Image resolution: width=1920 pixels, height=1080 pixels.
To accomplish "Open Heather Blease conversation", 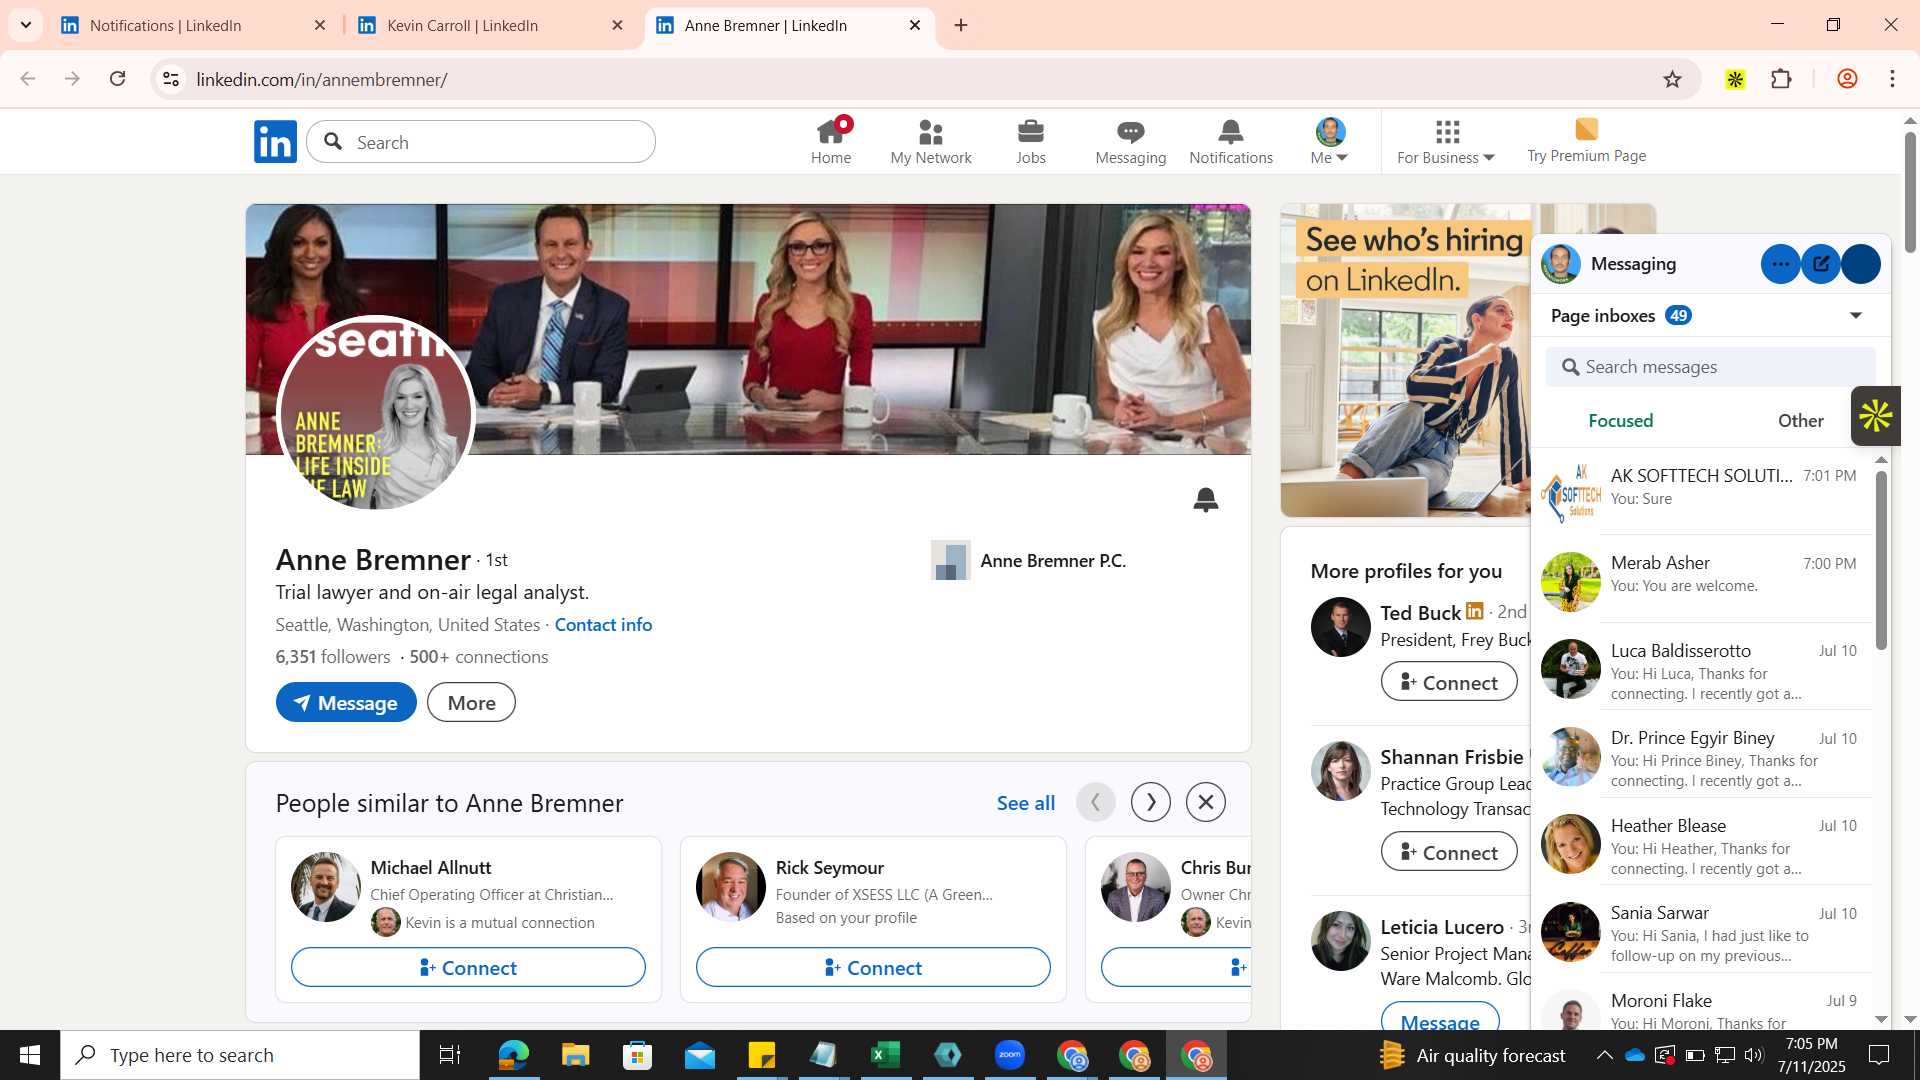I will click(x=1701, y=842).
